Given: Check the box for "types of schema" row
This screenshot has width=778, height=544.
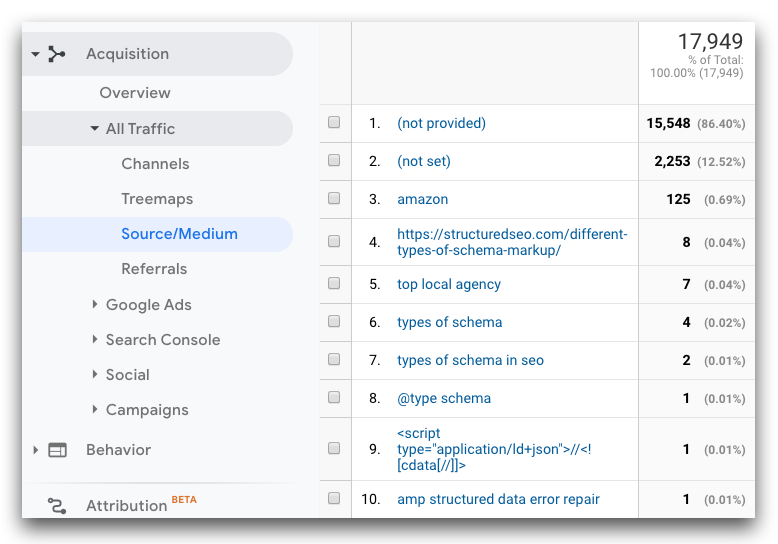Looking at the screenshot, I should pyautogui.click(x=334, y=322).
